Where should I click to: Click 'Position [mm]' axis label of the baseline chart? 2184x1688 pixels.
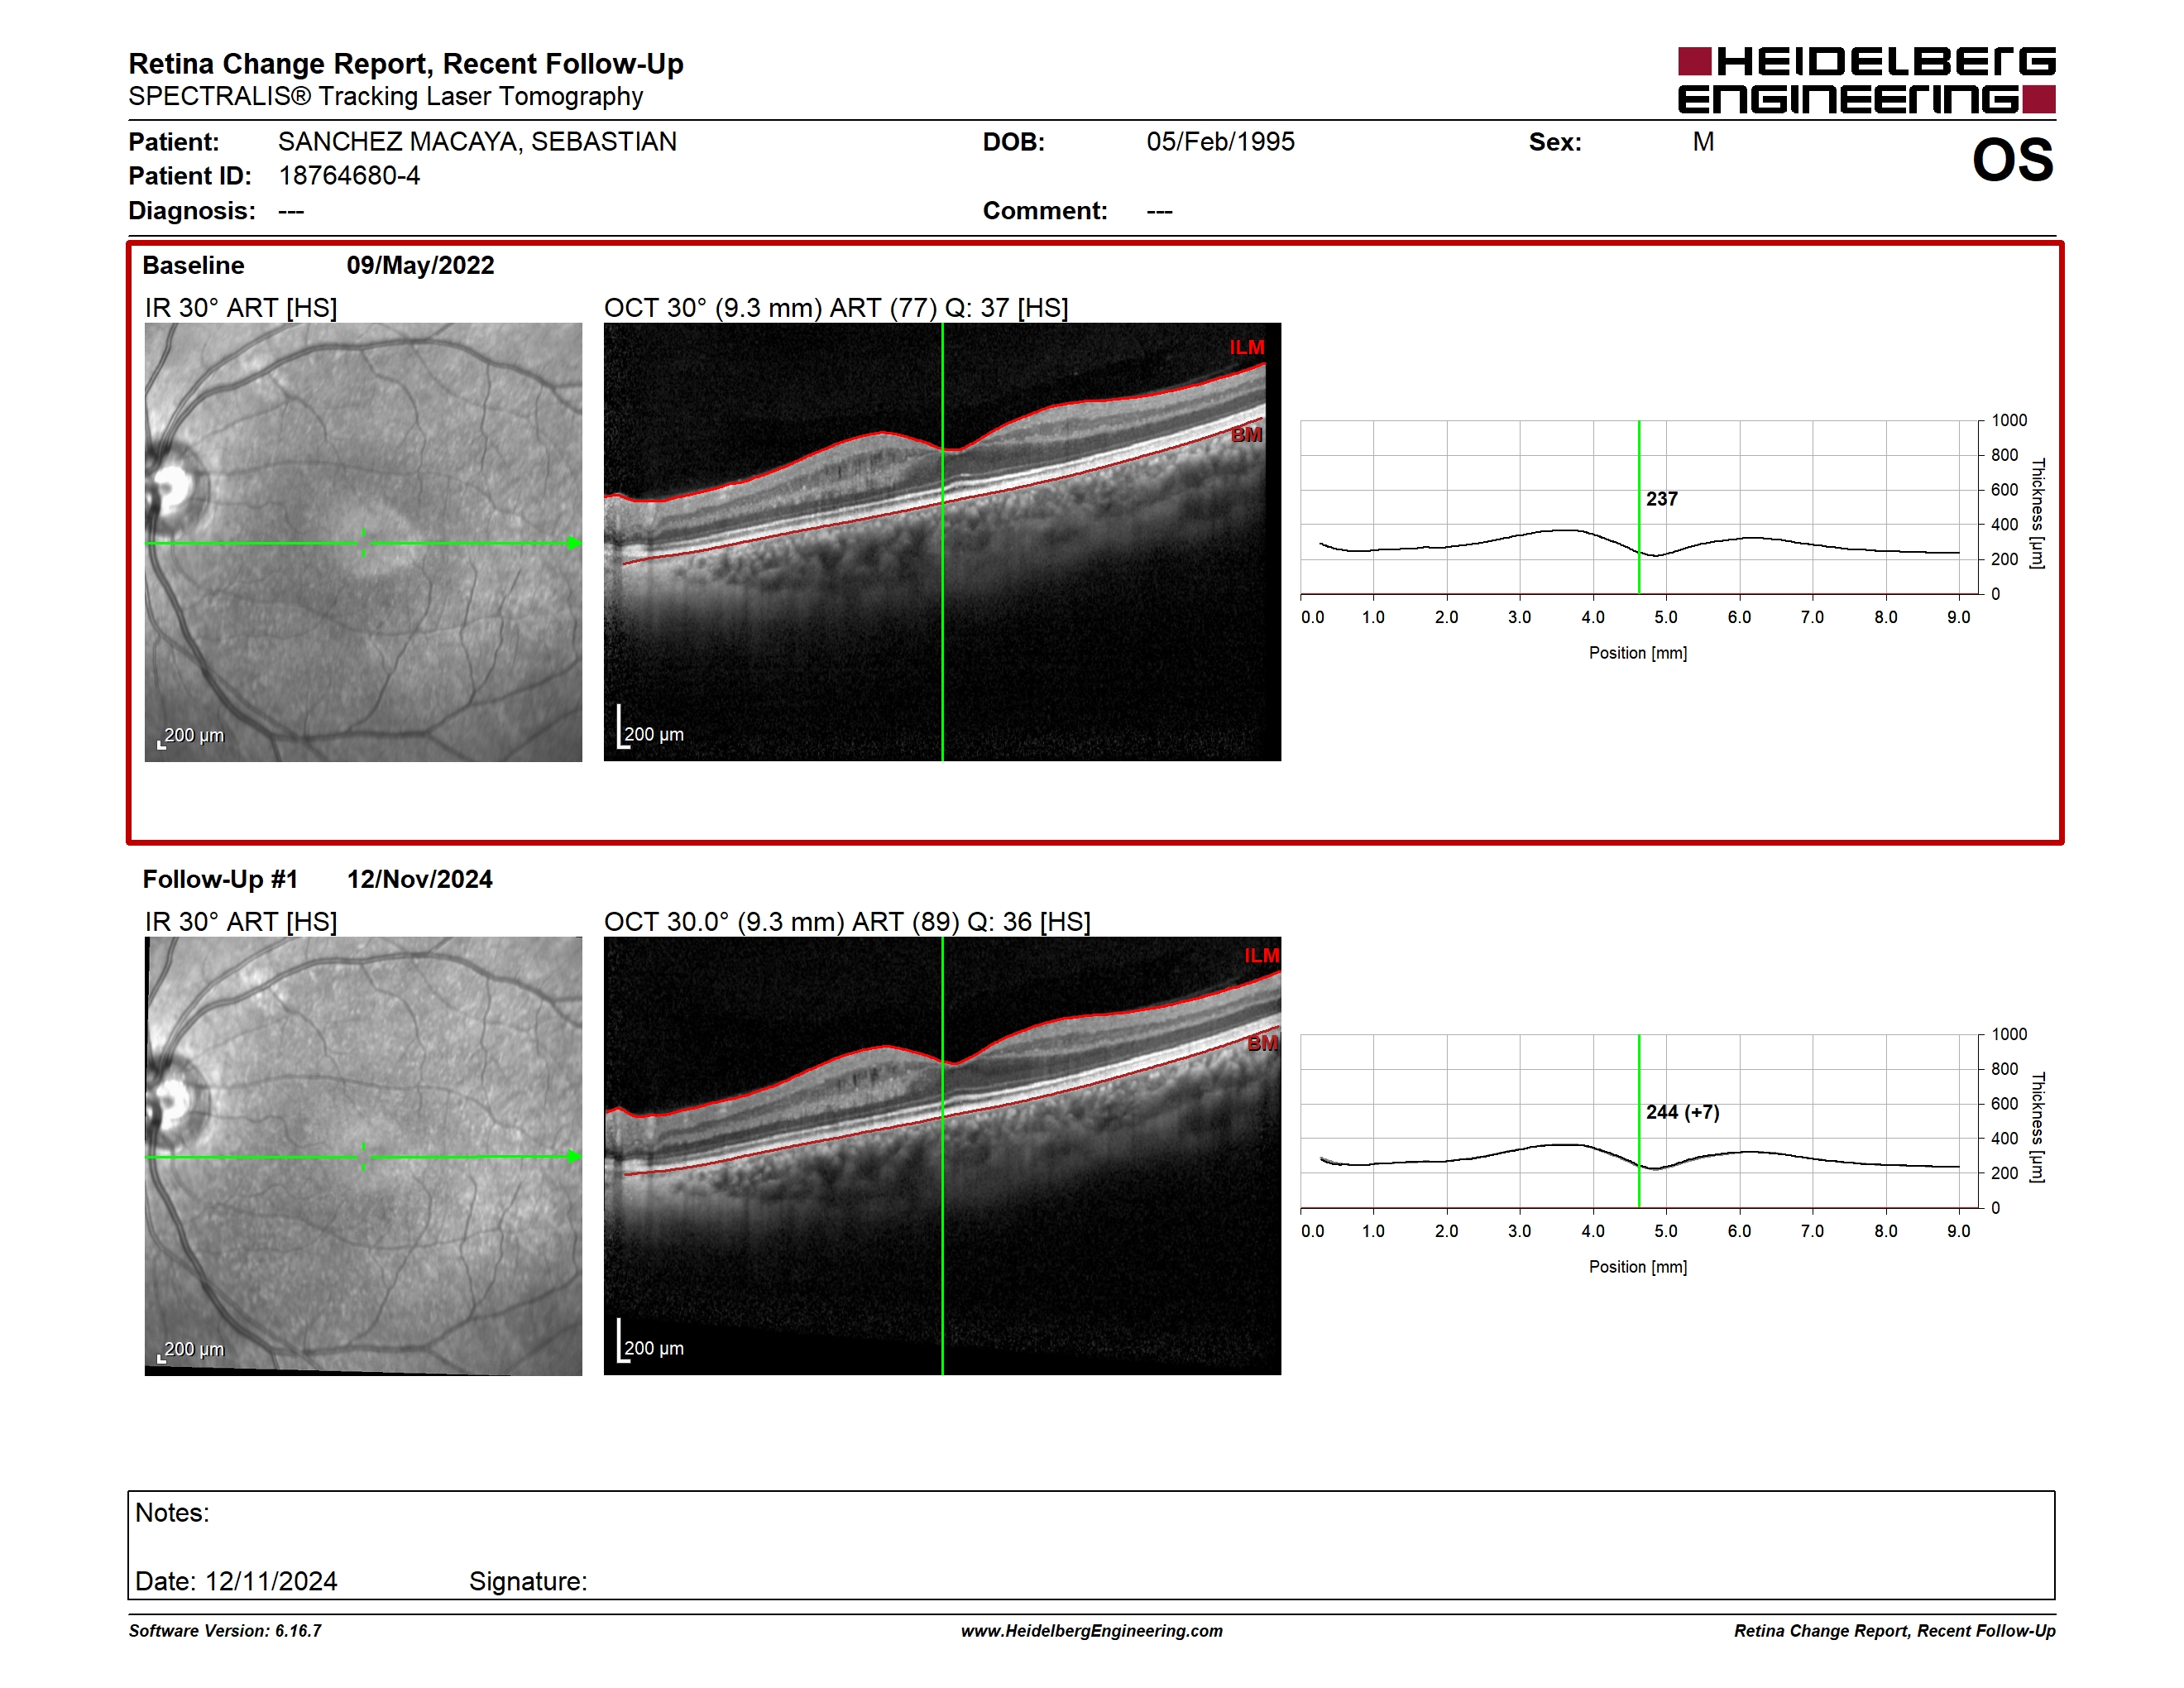point(1638,653)
